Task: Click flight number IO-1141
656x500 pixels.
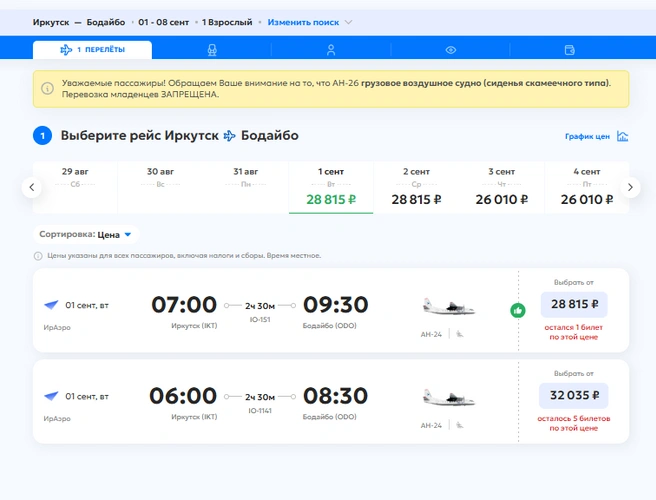Action: 260,411
